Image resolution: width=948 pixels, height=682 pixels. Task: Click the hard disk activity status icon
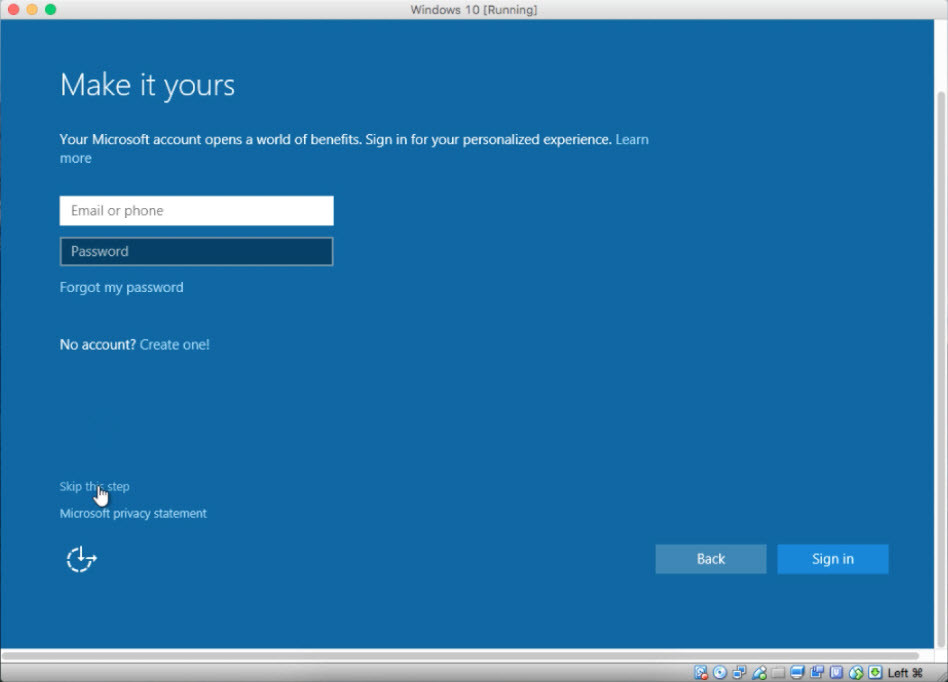click(701, 672)
